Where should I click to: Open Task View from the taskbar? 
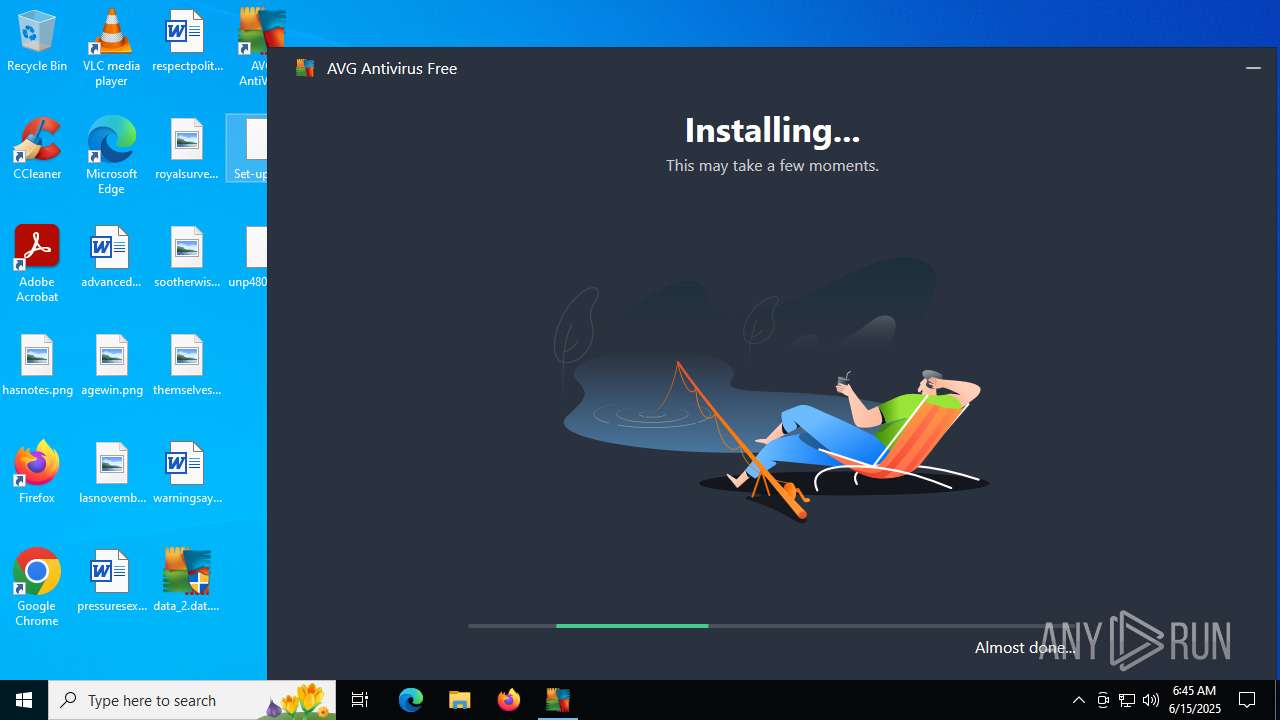[x=360, y=700]
